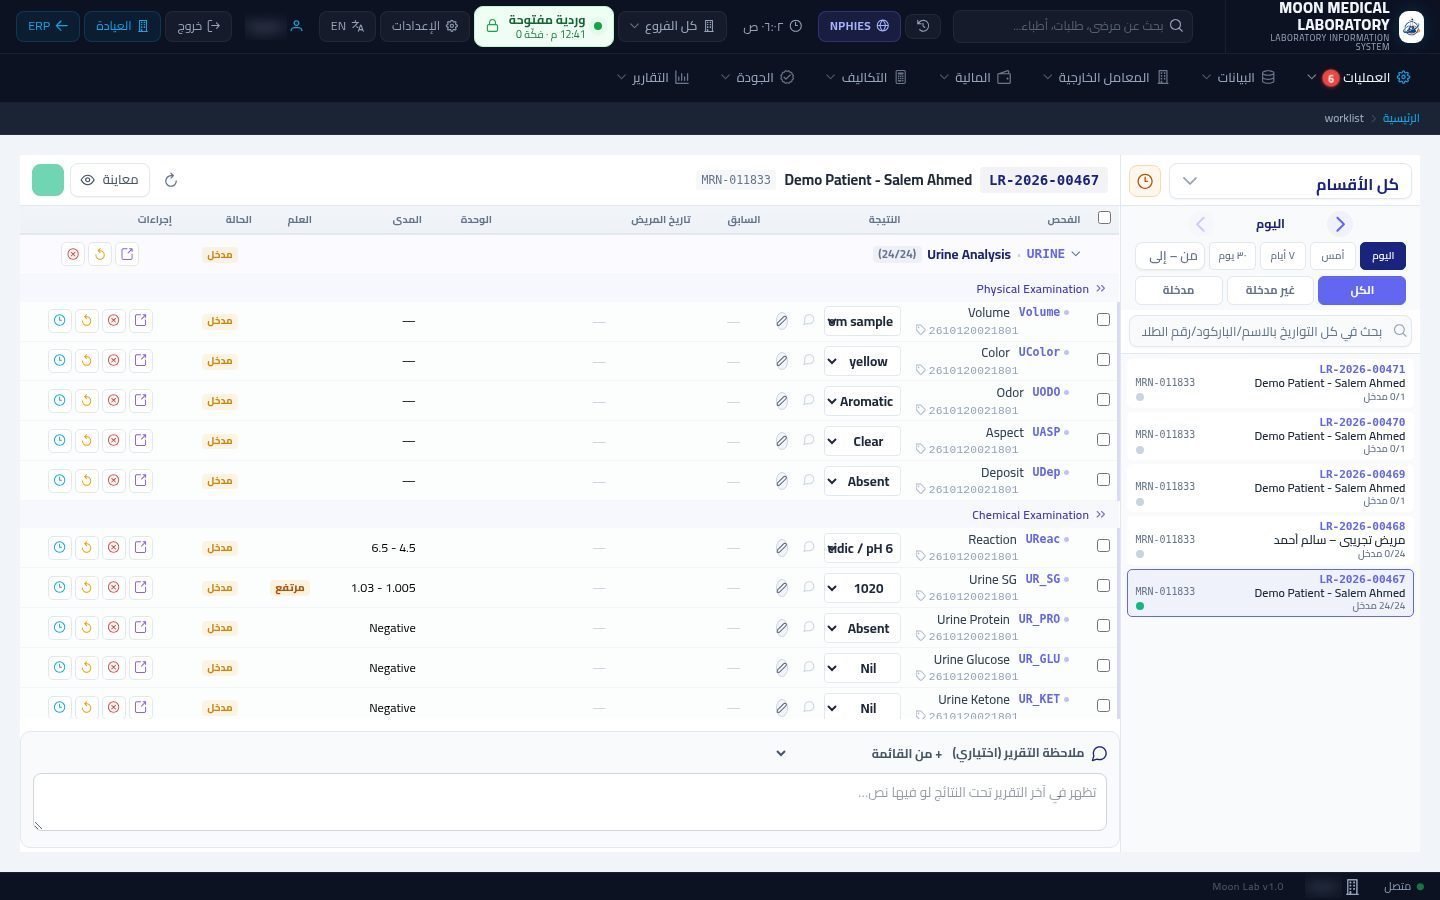Click the refresh icon beside معاينة button
The height and width of the screenshot is (900, 1440).
click(171, 180)
